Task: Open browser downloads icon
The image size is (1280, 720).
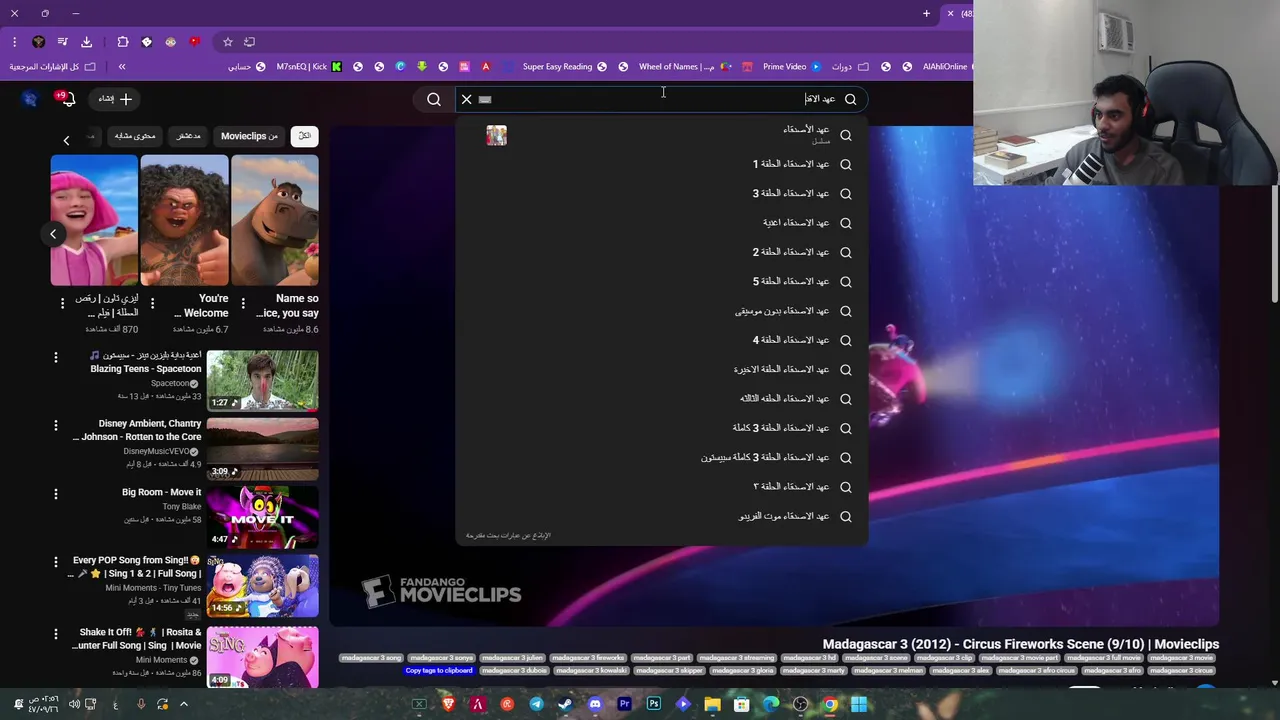Action: click(x=86, y=42)
